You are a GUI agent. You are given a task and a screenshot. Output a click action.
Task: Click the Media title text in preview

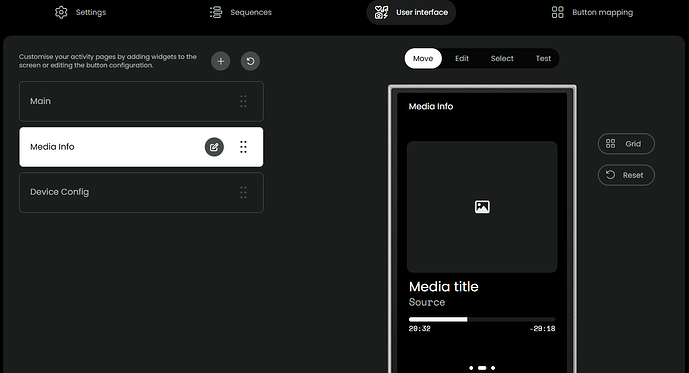443,287
